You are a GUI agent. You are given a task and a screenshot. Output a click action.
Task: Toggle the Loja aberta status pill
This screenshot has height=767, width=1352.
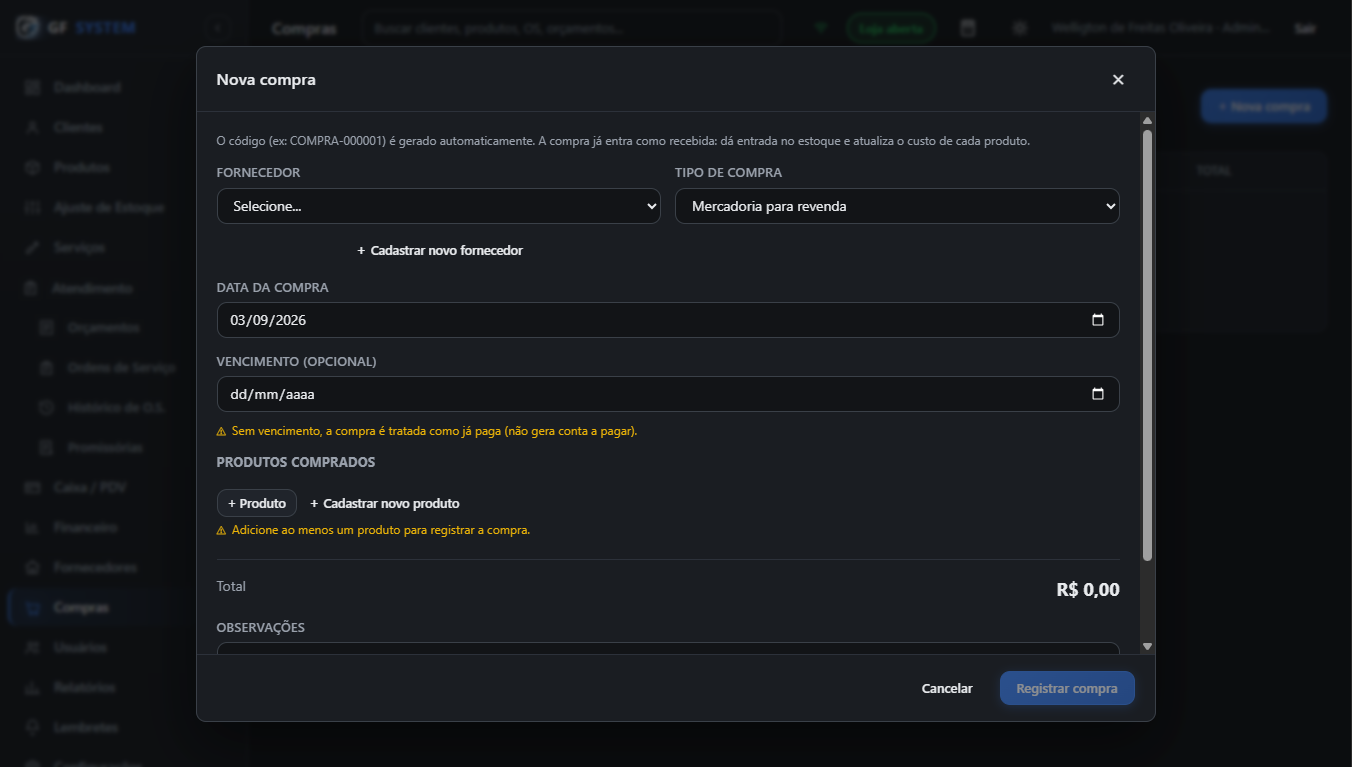coord(891,29)
